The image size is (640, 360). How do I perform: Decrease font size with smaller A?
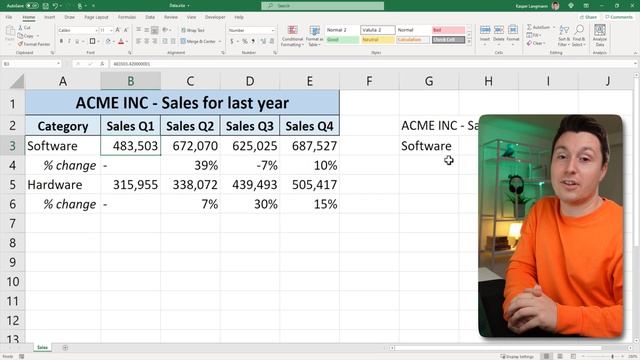[126, 30]
